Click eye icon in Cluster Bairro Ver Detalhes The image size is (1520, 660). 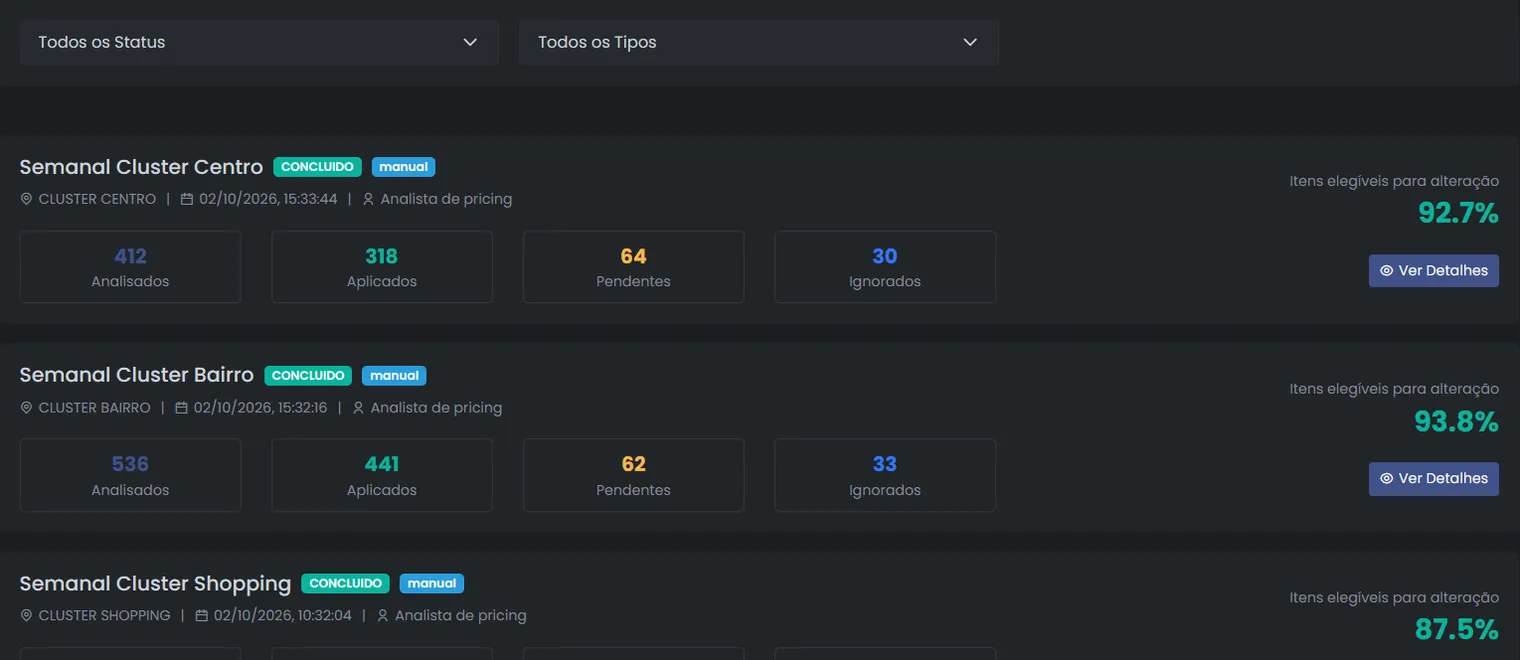1386,479
